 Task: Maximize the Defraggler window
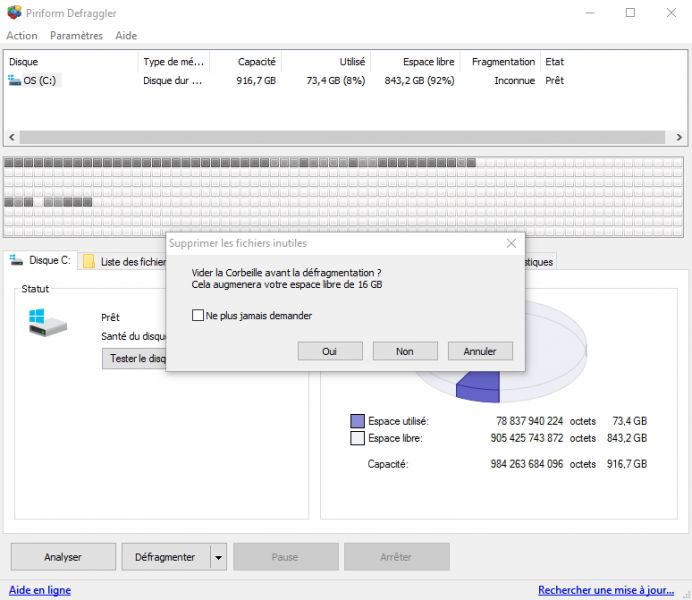click(x=631, y=13)
